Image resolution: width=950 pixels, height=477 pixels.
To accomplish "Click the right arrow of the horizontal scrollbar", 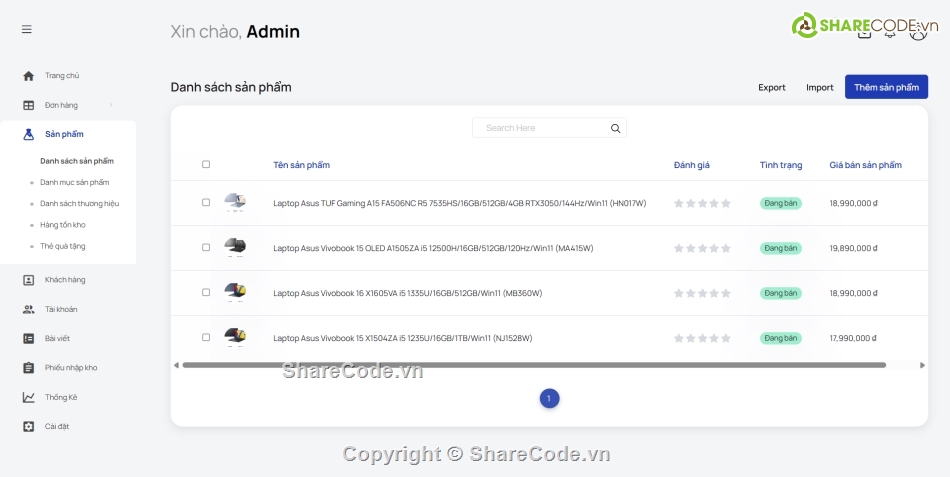I will pyautogui.click(x=922, y=365).
